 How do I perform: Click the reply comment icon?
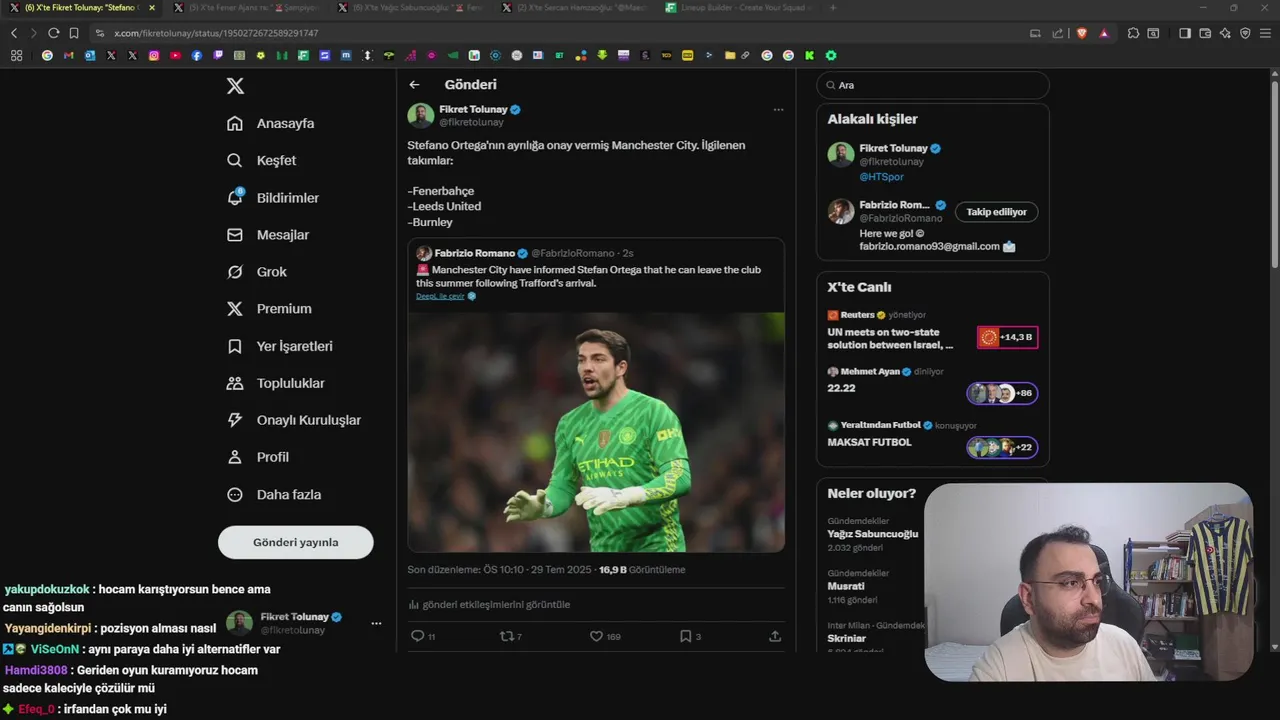tap(418, 636)
